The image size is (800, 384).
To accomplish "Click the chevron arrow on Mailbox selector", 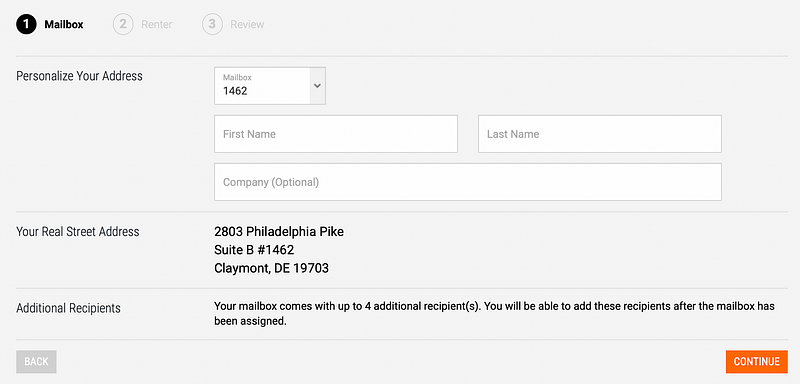I will tap(317, 86).
